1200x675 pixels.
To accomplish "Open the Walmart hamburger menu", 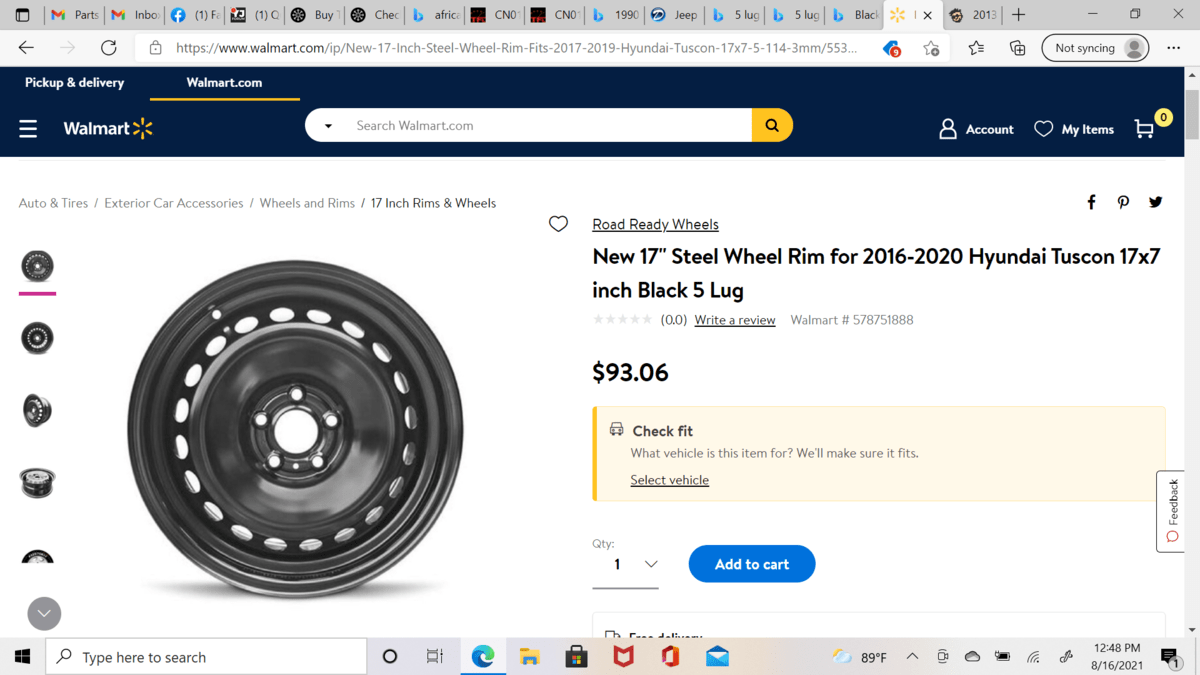I will point(28,129).
